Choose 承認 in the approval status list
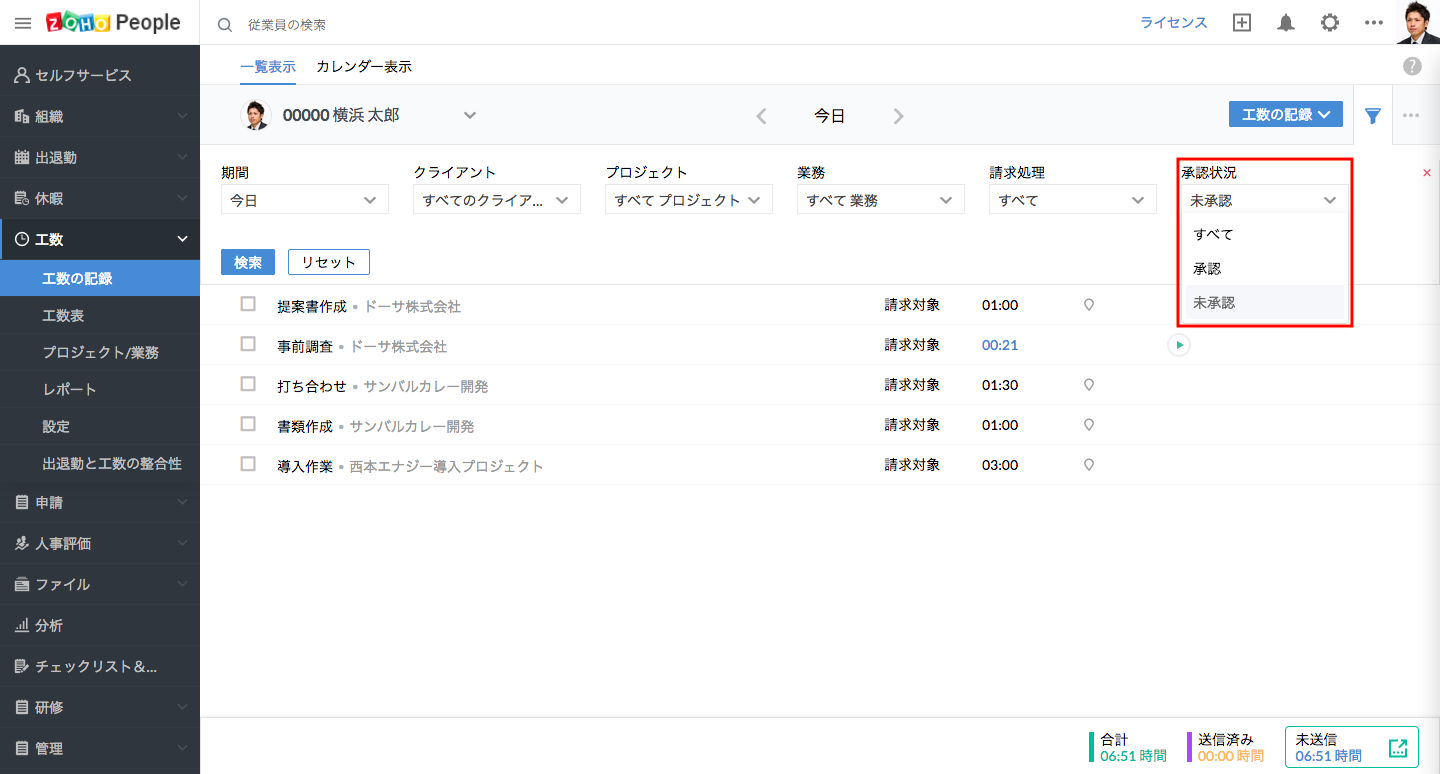Viewport: 1440px width, 774px height. click(x=1207, y=269)
